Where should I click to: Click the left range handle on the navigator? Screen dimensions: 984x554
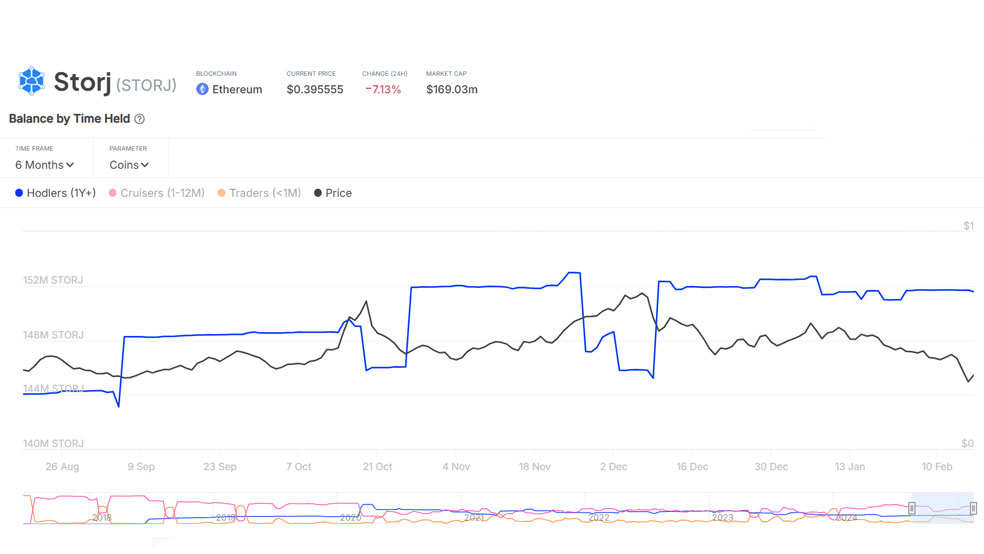pos(912,508)
